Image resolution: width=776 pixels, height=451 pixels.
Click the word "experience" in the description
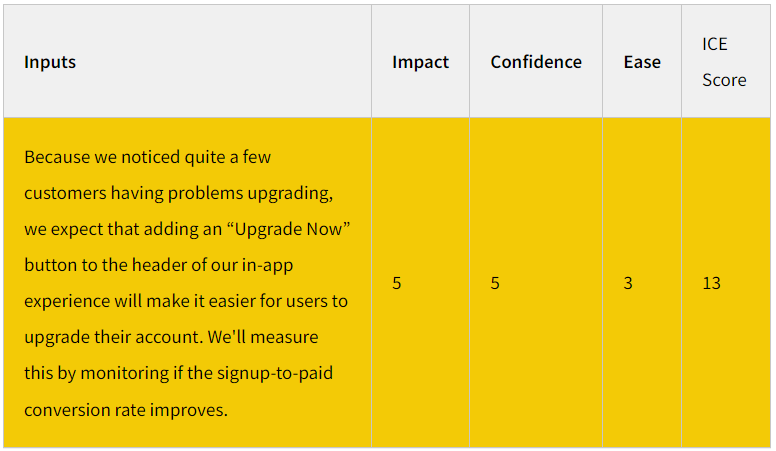coord(67,301)
